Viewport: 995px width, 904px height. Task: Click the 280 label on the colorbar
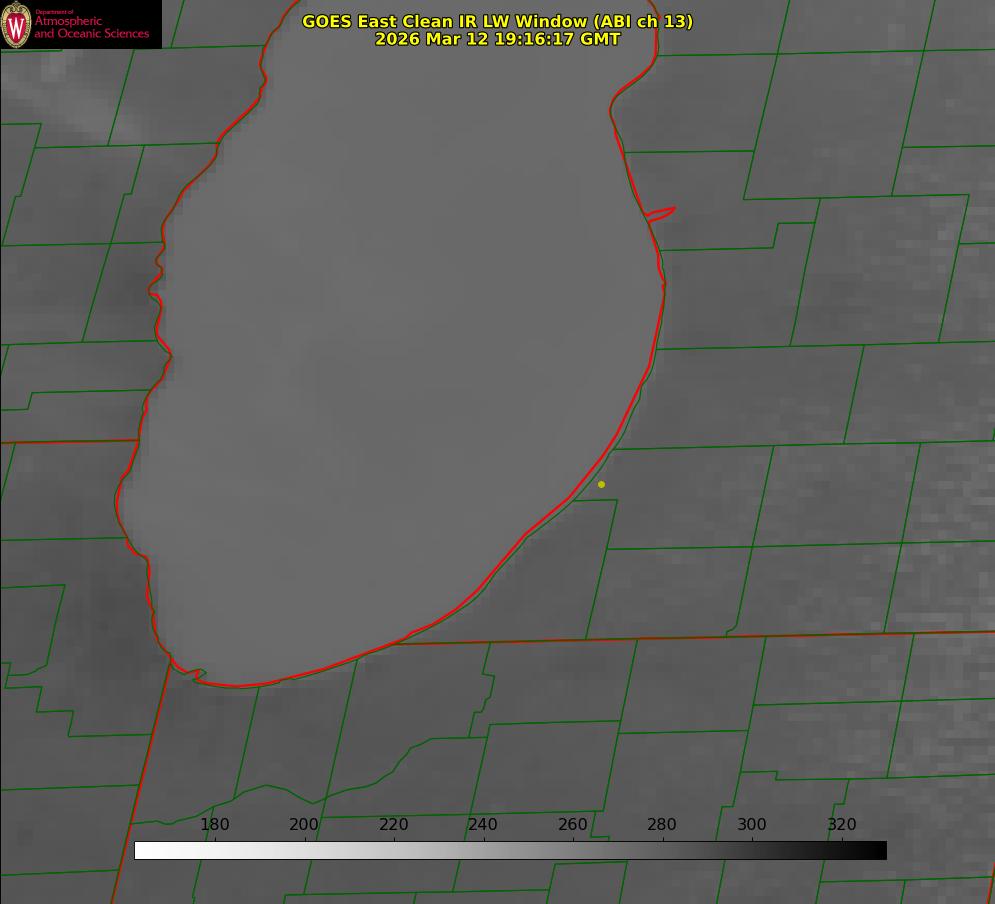[x=662, y=824]
